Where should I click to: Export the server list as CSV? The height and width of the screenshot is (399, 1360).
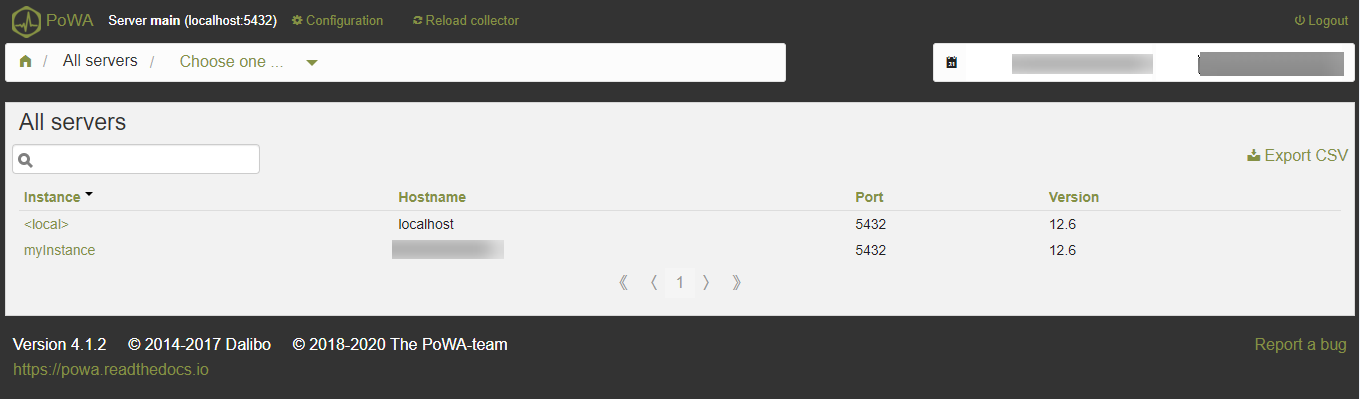[x=1298, y=155]
